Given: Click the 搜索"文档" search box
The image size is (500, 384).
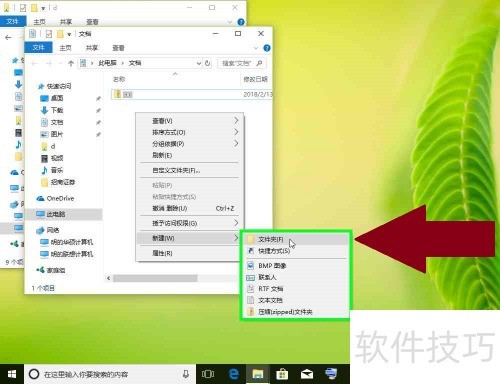Looking at the screenshot, I should [242, 63].
